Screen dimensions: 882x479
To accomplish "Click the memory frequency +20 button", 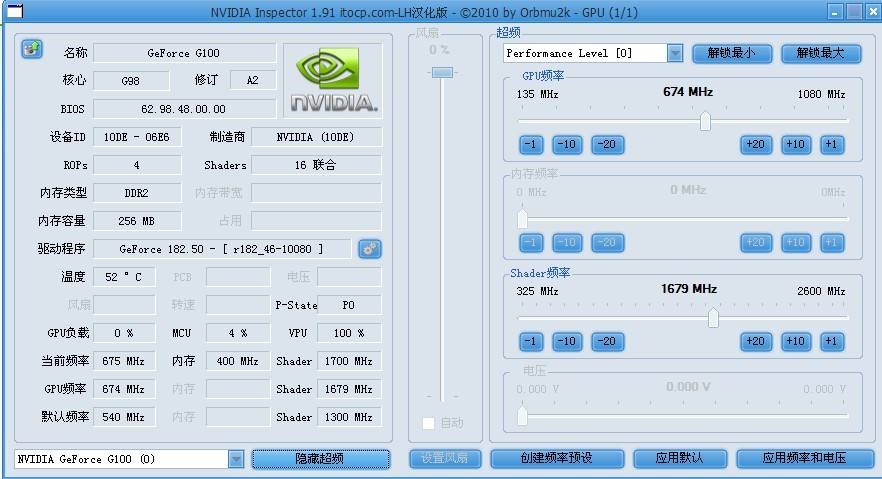I will pos(755,242).
